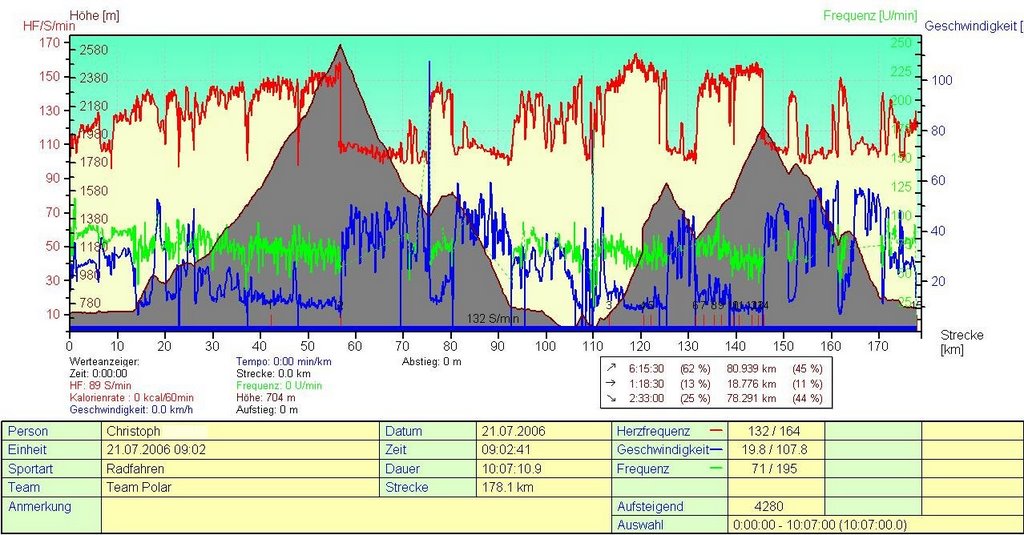
Task: Select the Strecke value '178.1 km'
Action: 507,487
